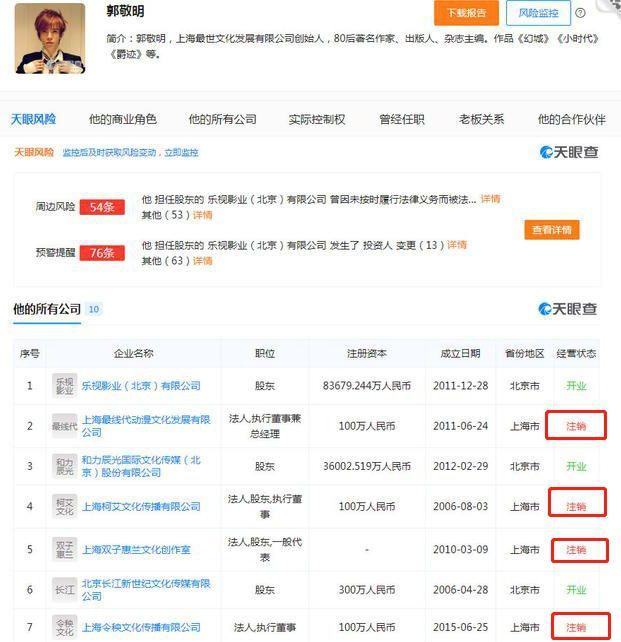Viewport: 621px width, 642px height.
Task: Open 详情 link after 投资人变更（13）
Action: [457, 245]
